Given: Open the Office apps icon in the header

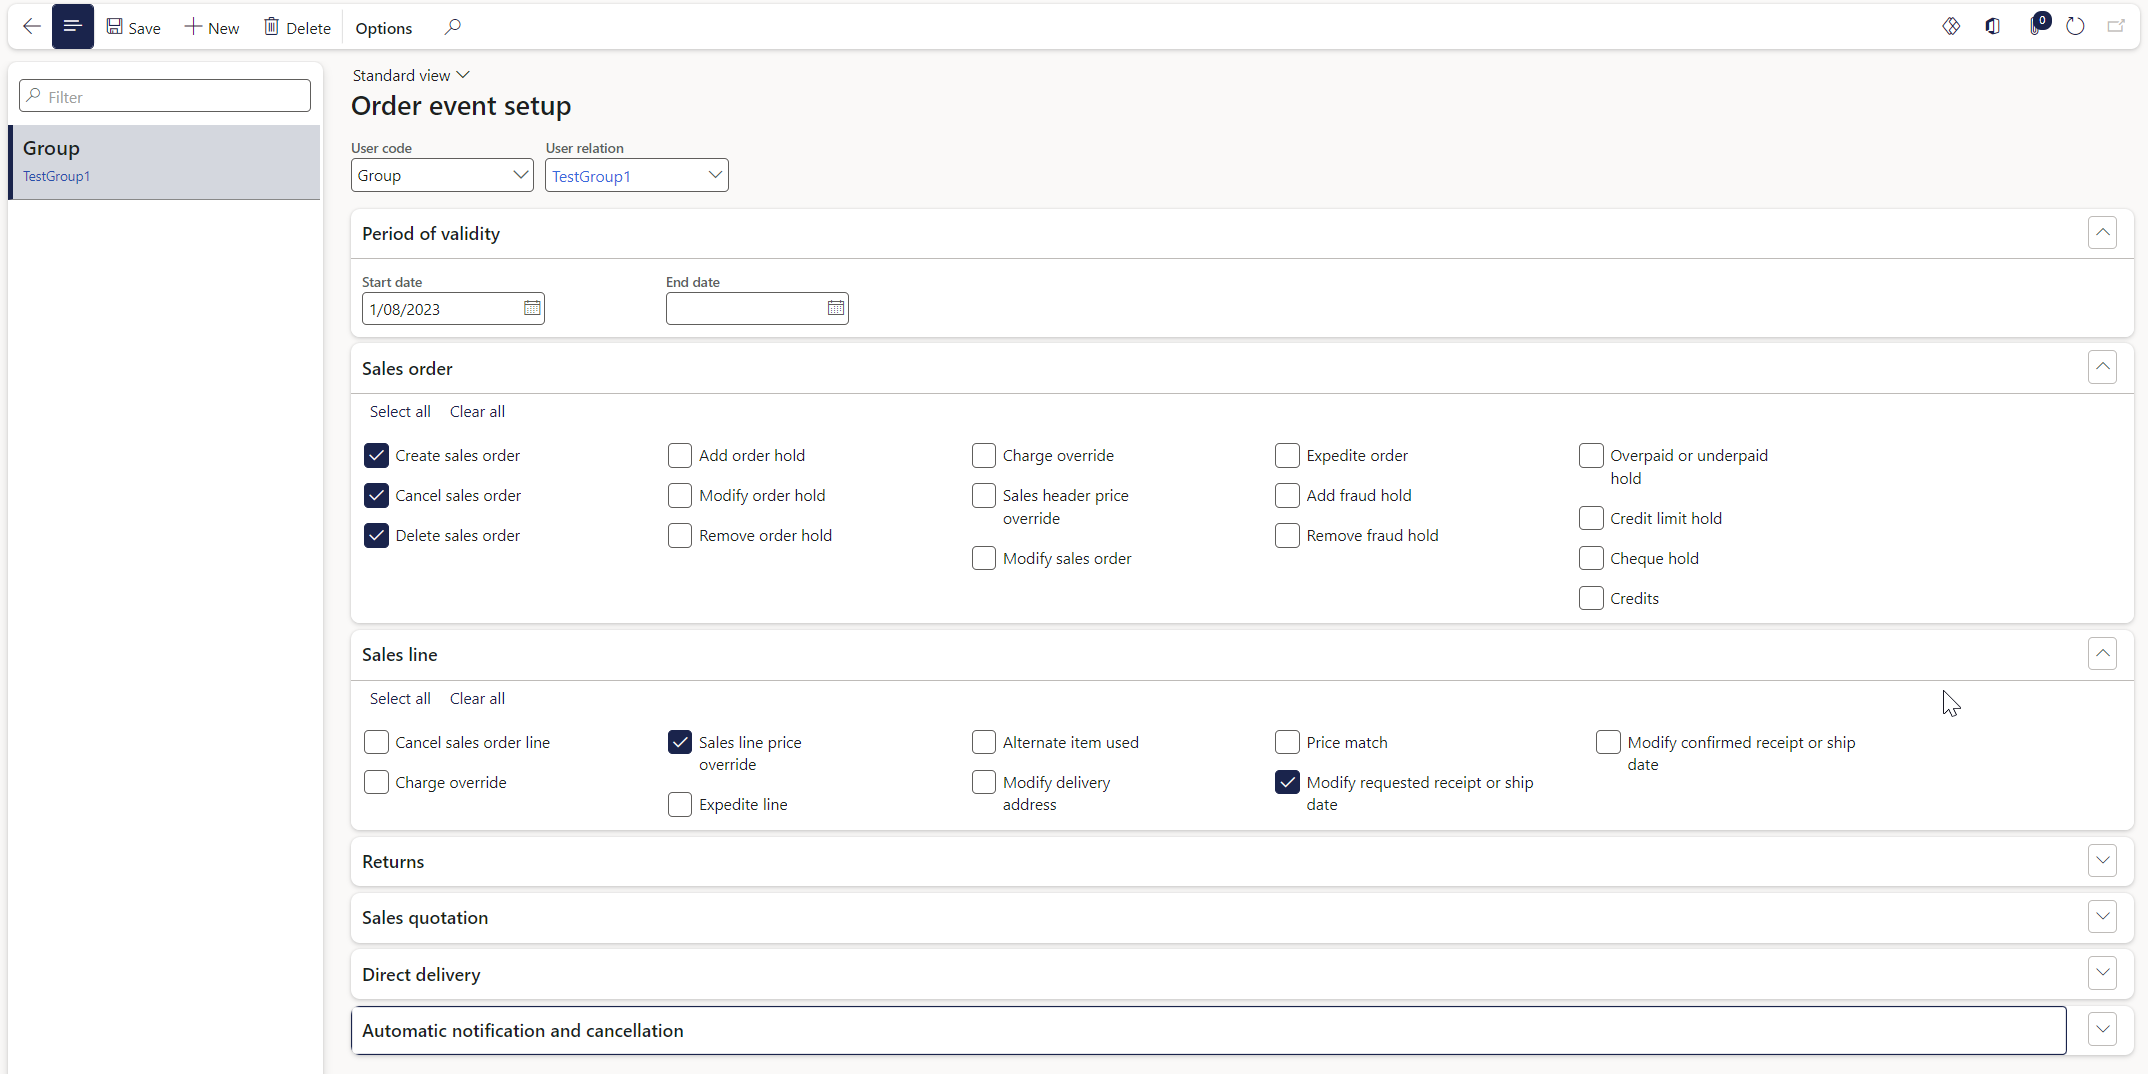Looking at the screenshot, I should (x=1991, y=26).
